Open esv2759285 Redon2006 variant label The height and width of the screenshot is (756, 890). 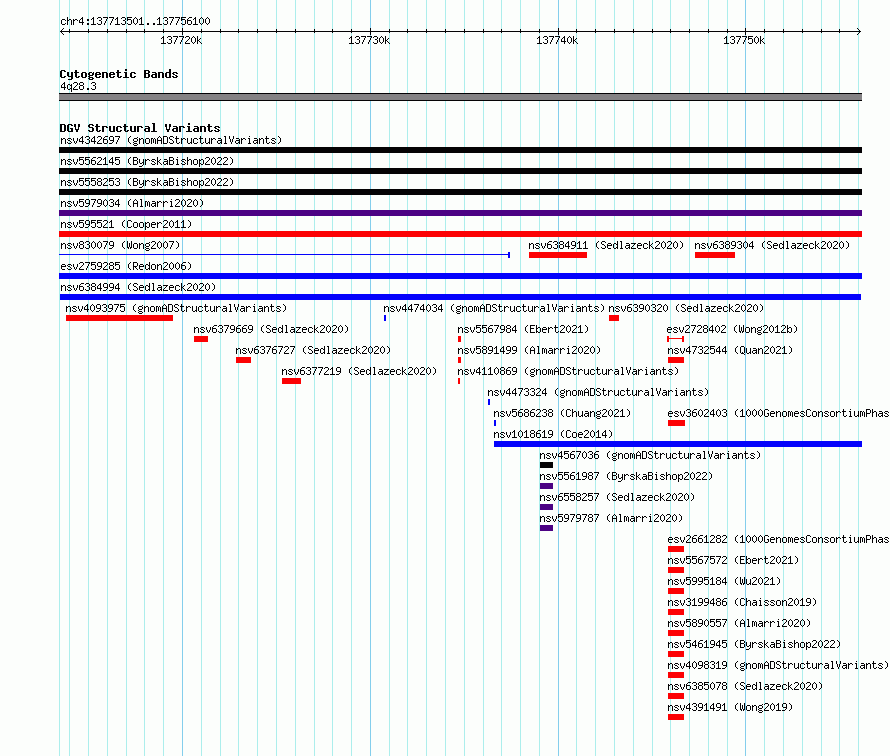[x=126, y=266]
